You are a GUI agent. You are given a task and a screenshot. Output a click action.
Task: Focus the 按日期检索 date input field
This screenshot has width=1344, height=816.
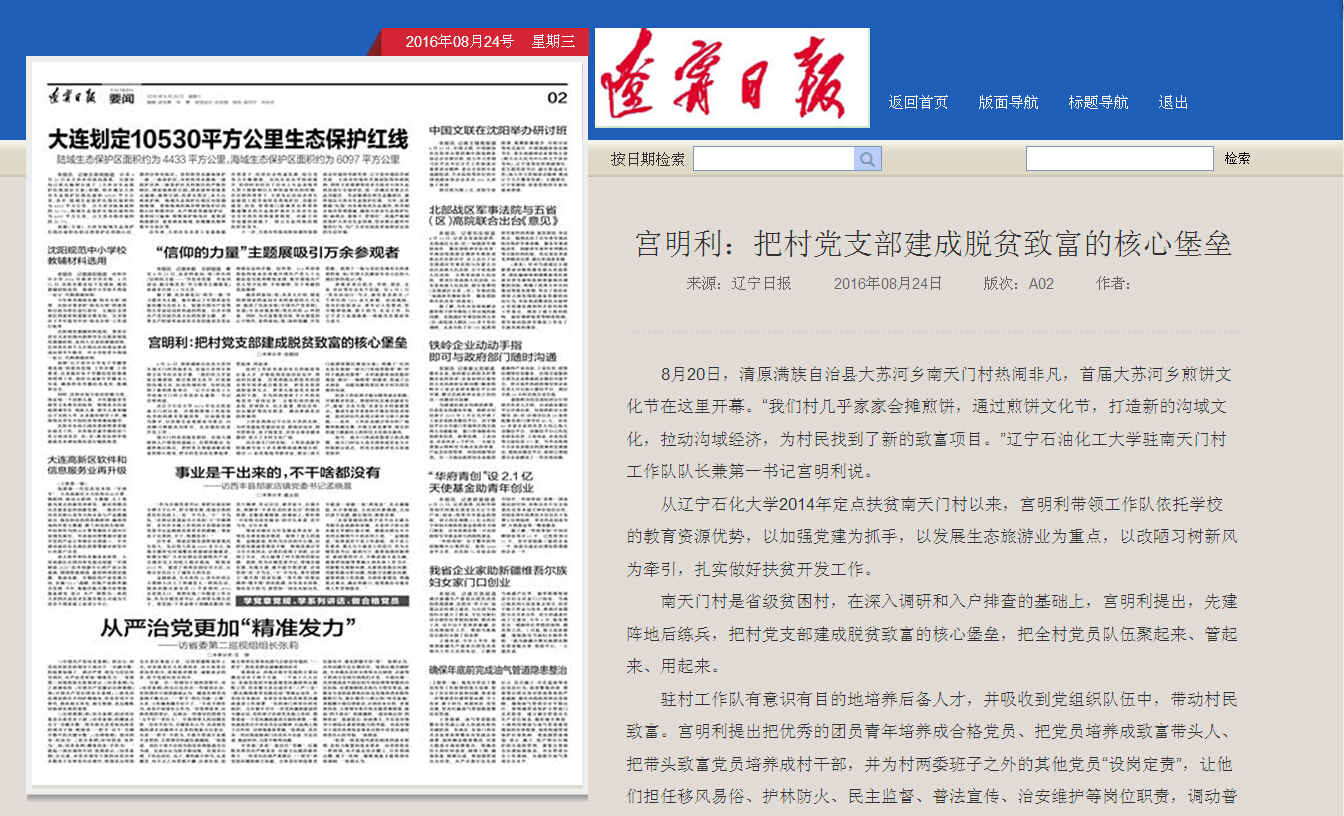pos(774,159)
